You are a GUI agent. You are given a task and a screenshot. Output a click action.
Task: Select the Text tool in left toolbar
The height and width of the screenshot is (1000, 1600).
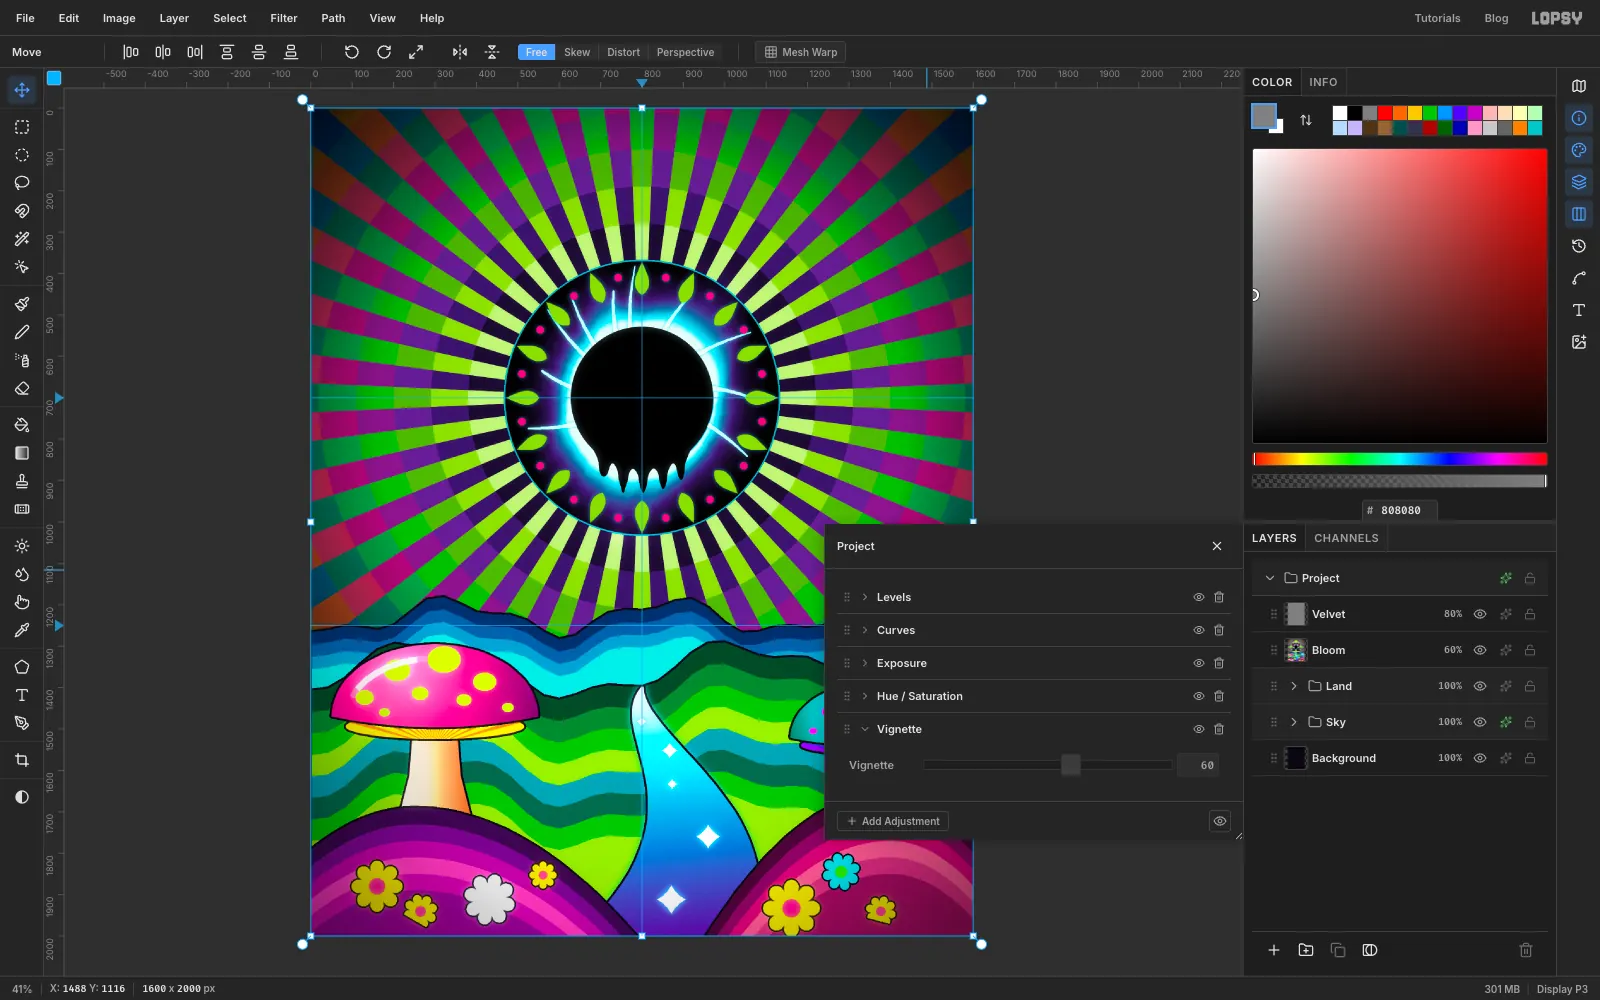22,695
